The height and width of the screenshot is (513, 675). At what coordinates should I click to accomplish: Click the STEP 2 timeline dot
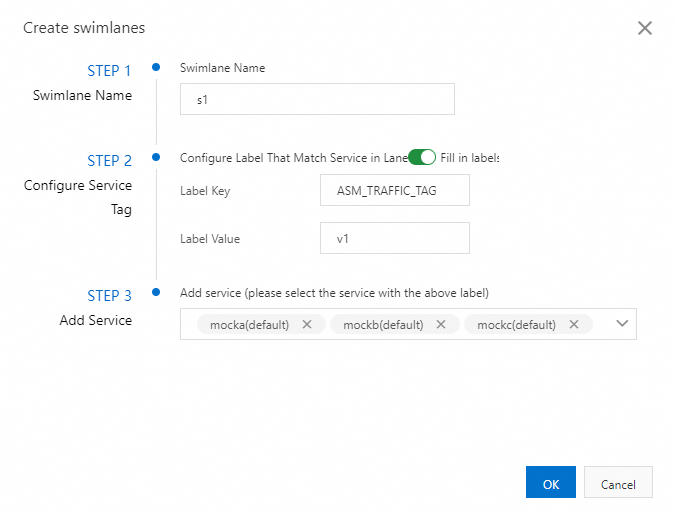point(156,157)
